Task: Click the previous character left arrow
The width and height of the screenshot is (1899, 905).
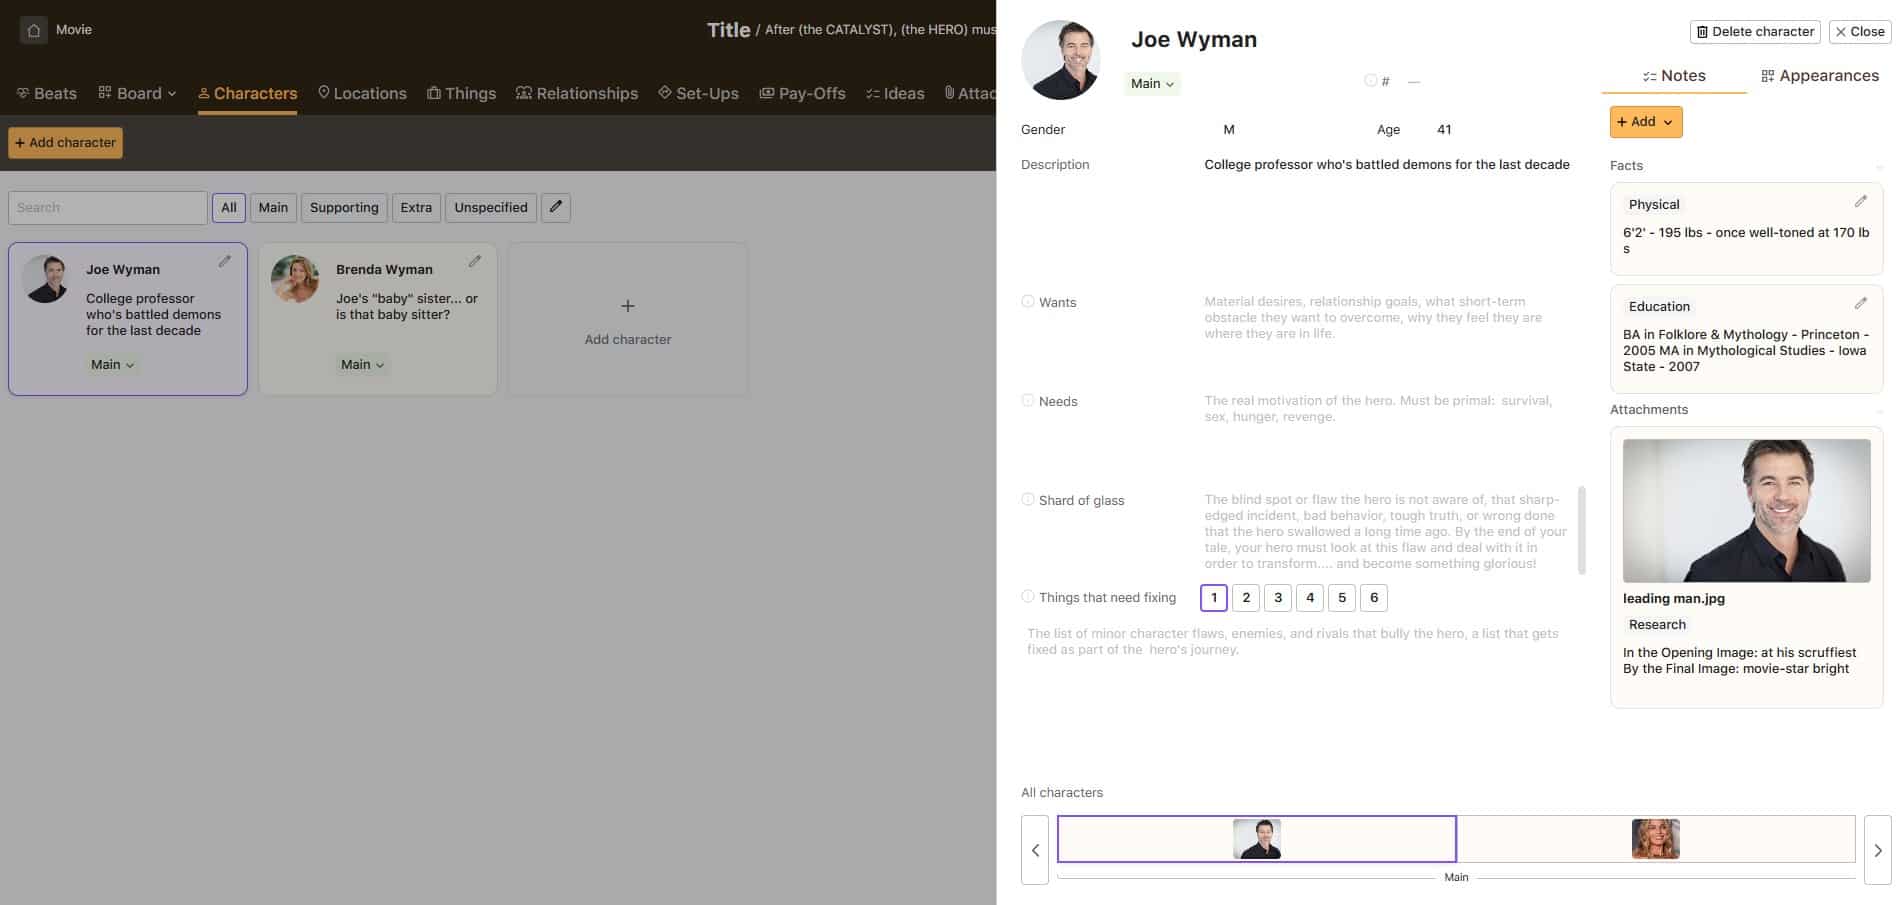Action: [x=1035, y=850]
